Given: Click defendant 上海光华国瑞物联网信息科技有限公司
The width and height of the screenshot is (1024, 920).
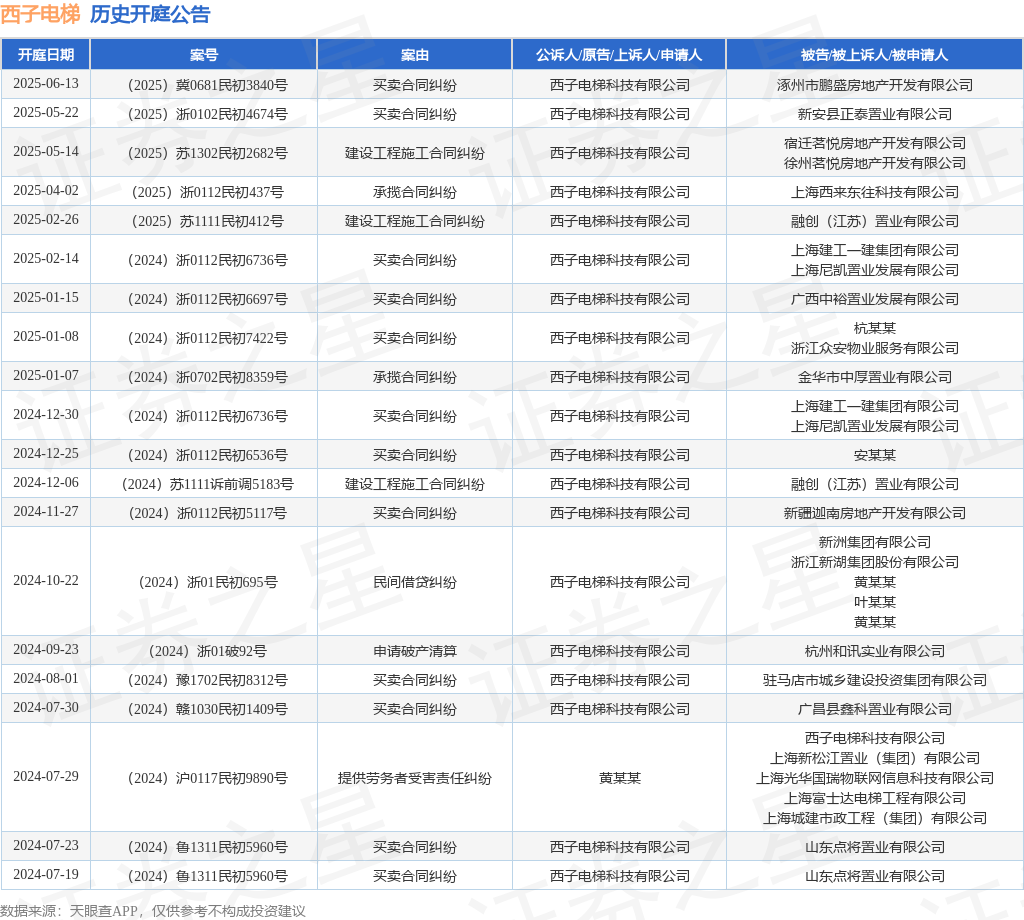Looking at the screenshot, I should coord(874,778).
